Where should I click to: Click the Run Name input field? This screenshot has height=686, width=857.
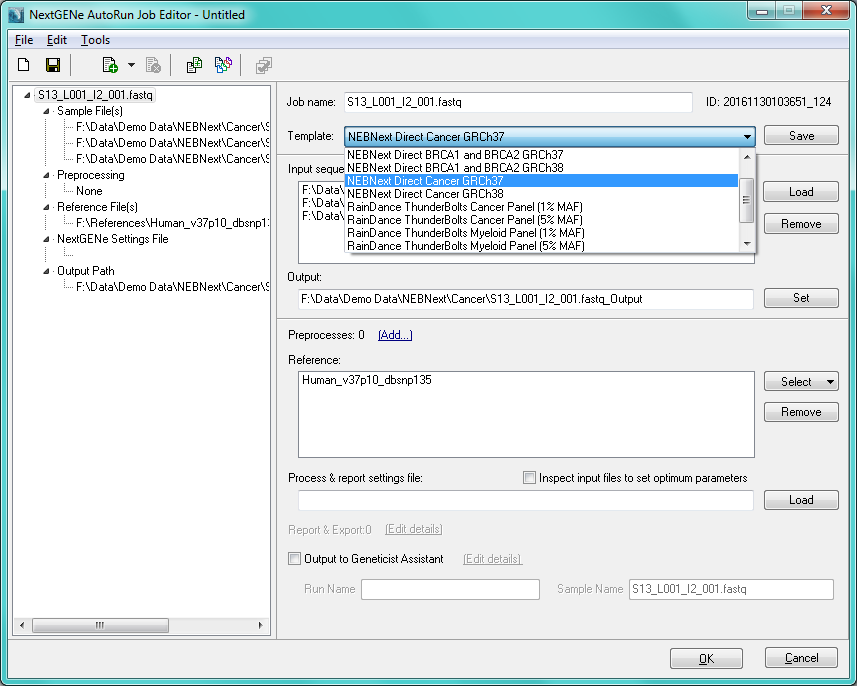450,589
